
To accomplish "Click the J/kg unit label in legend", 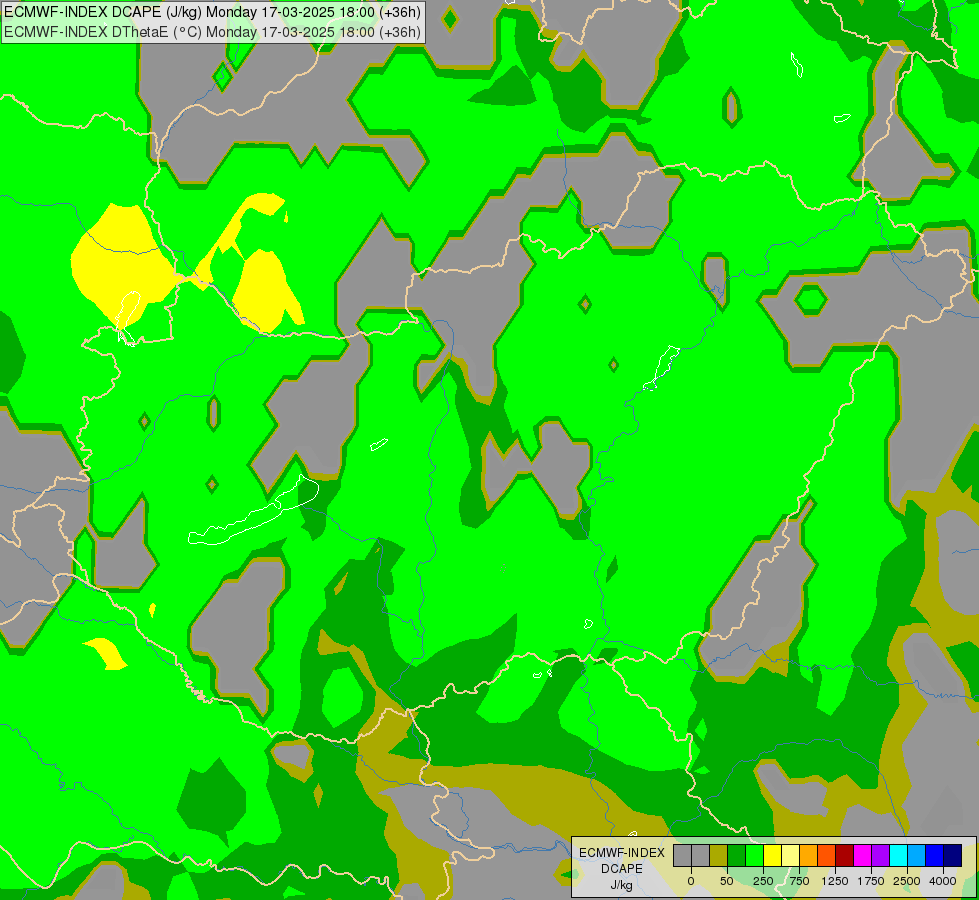I will point(622,885).
